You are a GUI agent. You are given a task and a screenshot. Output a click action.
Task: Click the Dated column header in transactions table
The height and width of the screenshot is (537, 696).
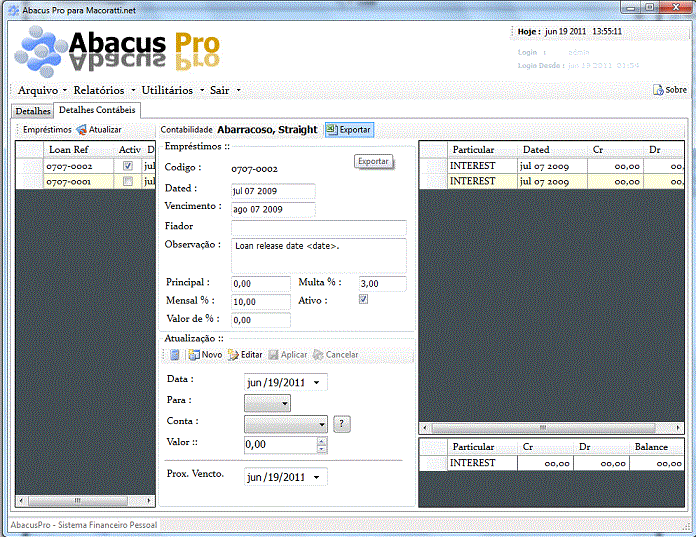pyautogui.click(x=552, y=150)
